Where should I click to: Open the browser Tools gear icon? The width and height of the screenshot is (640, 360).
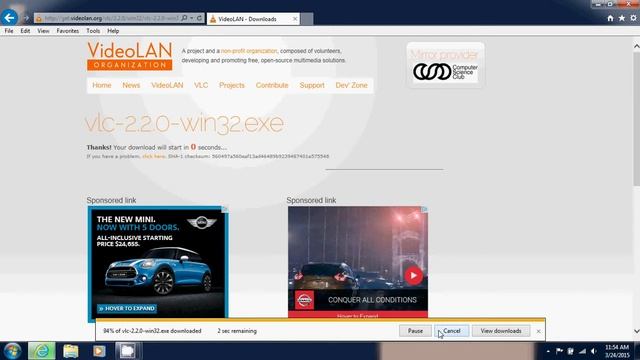(x=633, y=18)
